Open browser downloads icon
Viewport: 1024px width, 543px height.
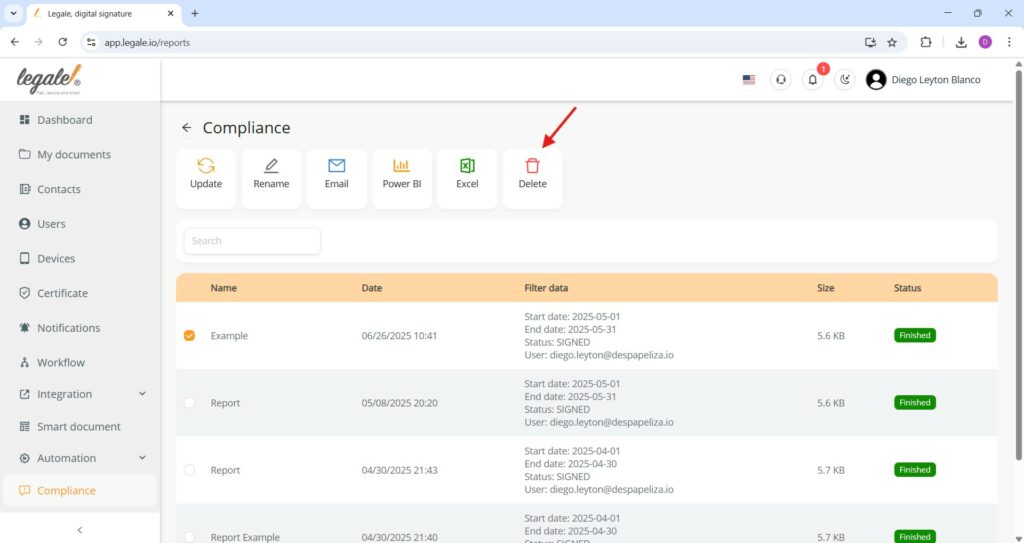[961, 42]
